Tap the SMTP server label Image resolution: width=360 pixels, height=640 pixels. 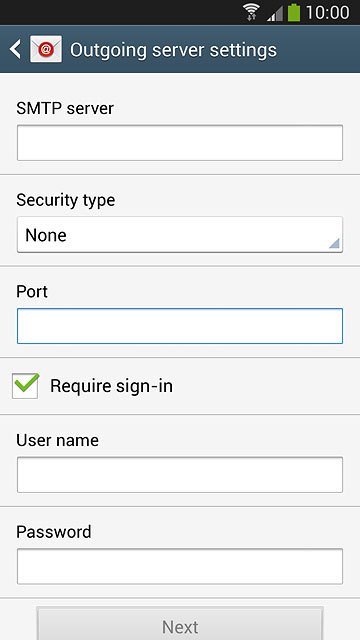tap(65, 109)
